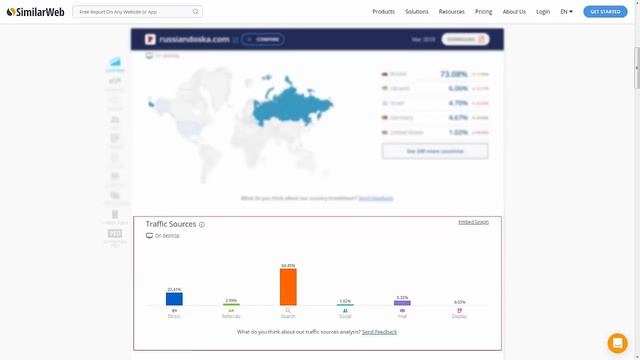Click the green Referrals traffic bar
This screenshot has height=360, width=640.
(x=231, y=304)
